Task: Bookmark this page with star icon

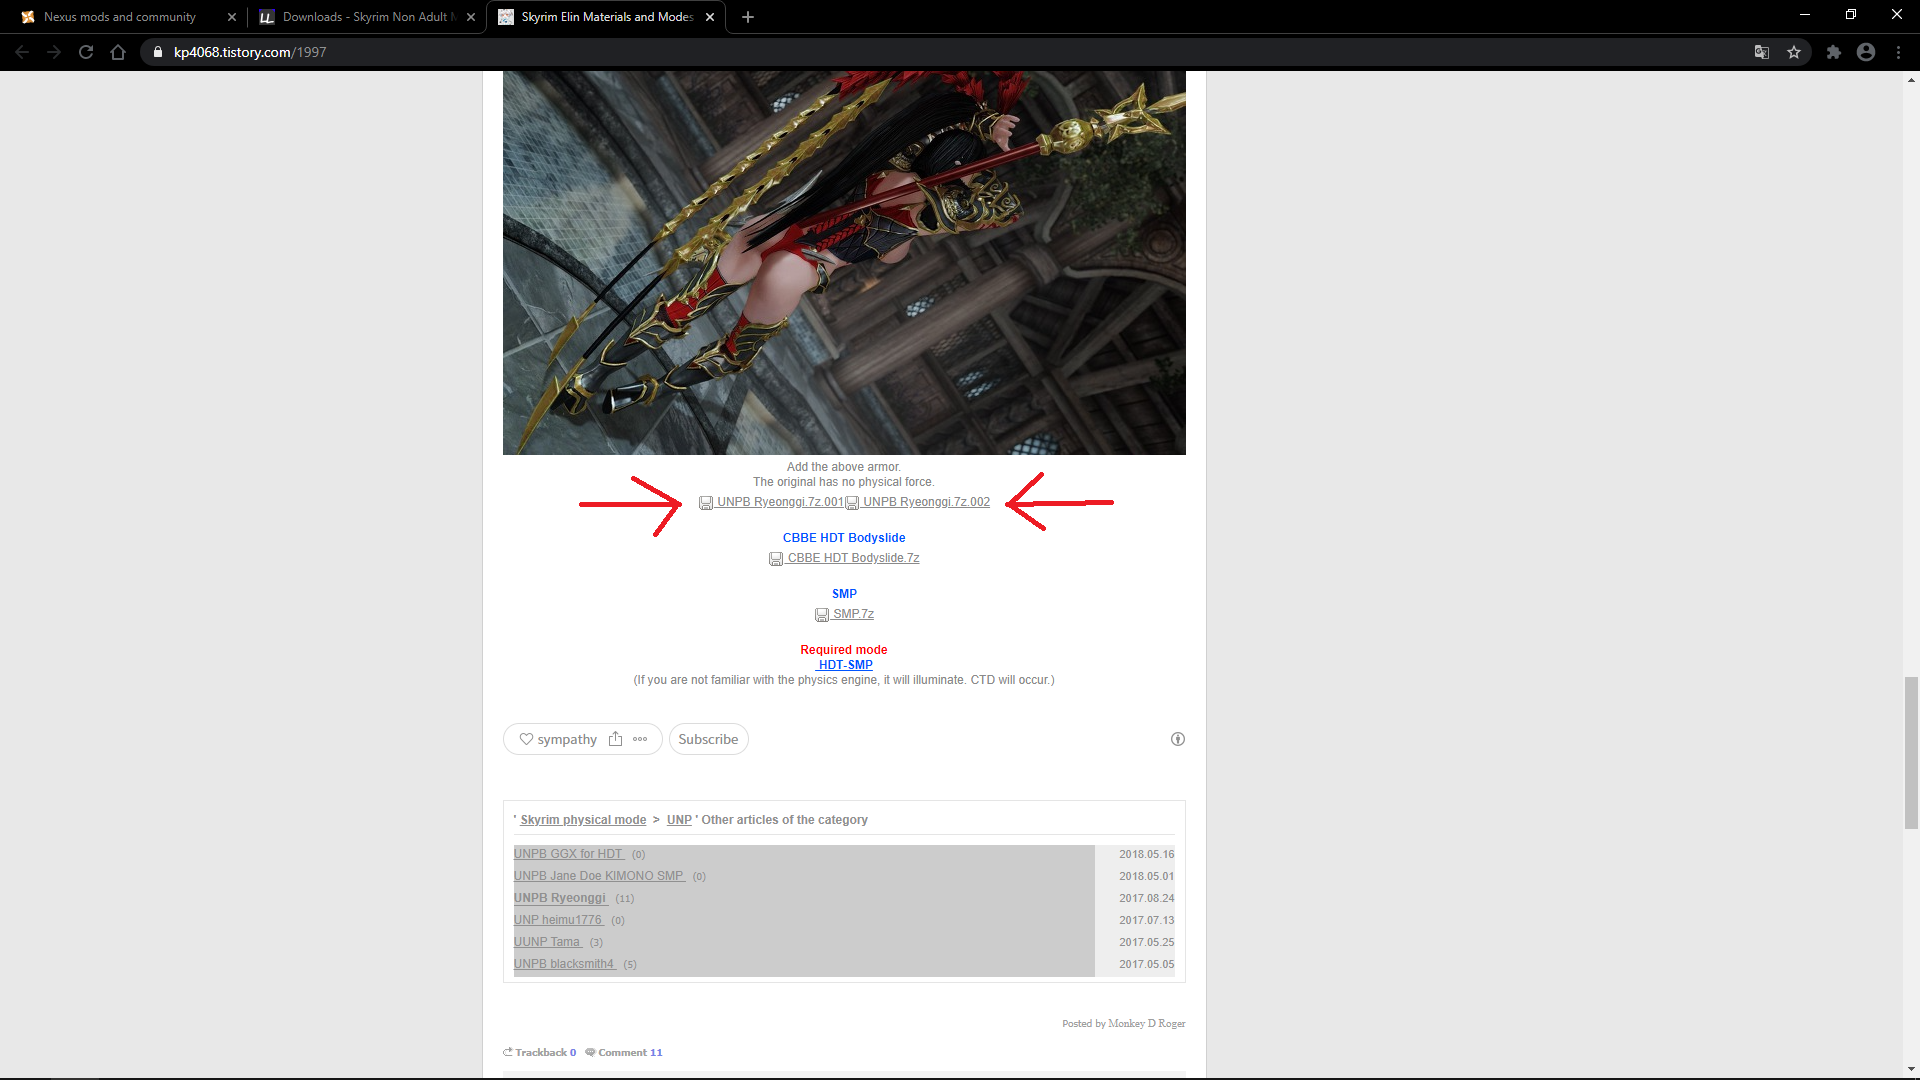Action: [x=1794, y=52]
